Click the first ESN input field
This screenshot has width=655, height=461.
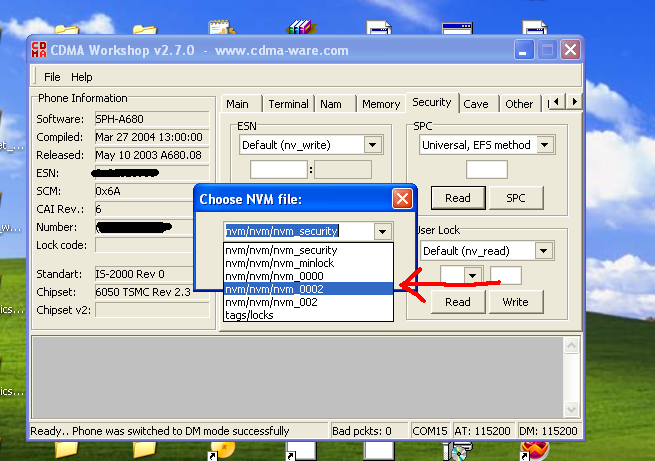(x=279, y=170)
